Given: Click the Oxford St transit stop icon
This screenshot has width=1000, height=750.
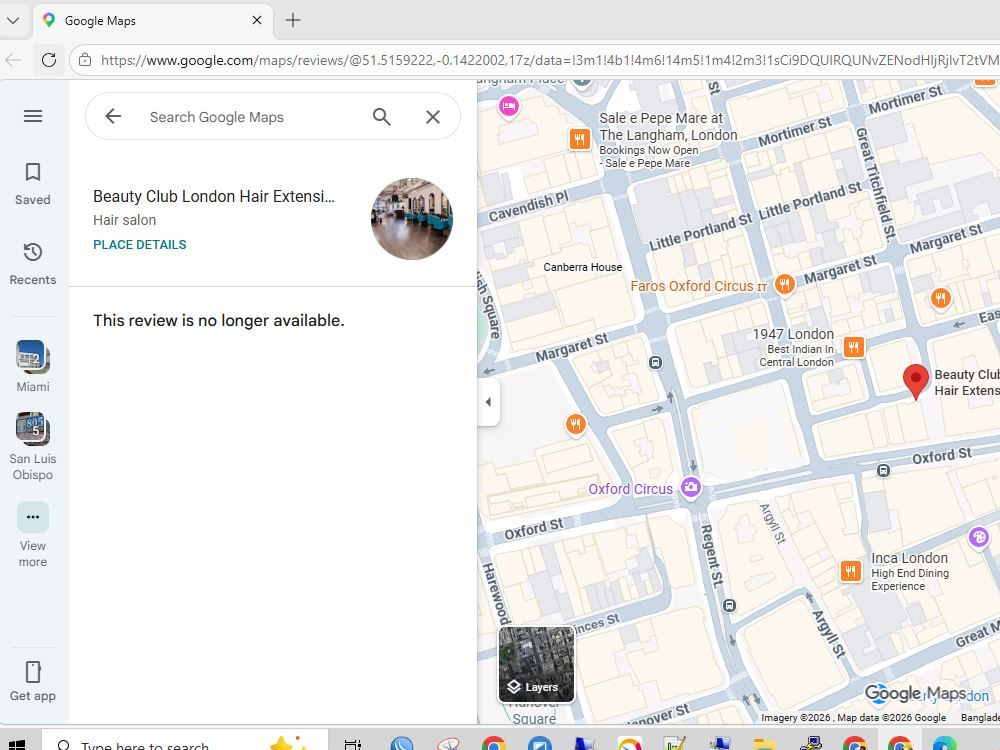Looking at the screenshot, I should point(883,471).
